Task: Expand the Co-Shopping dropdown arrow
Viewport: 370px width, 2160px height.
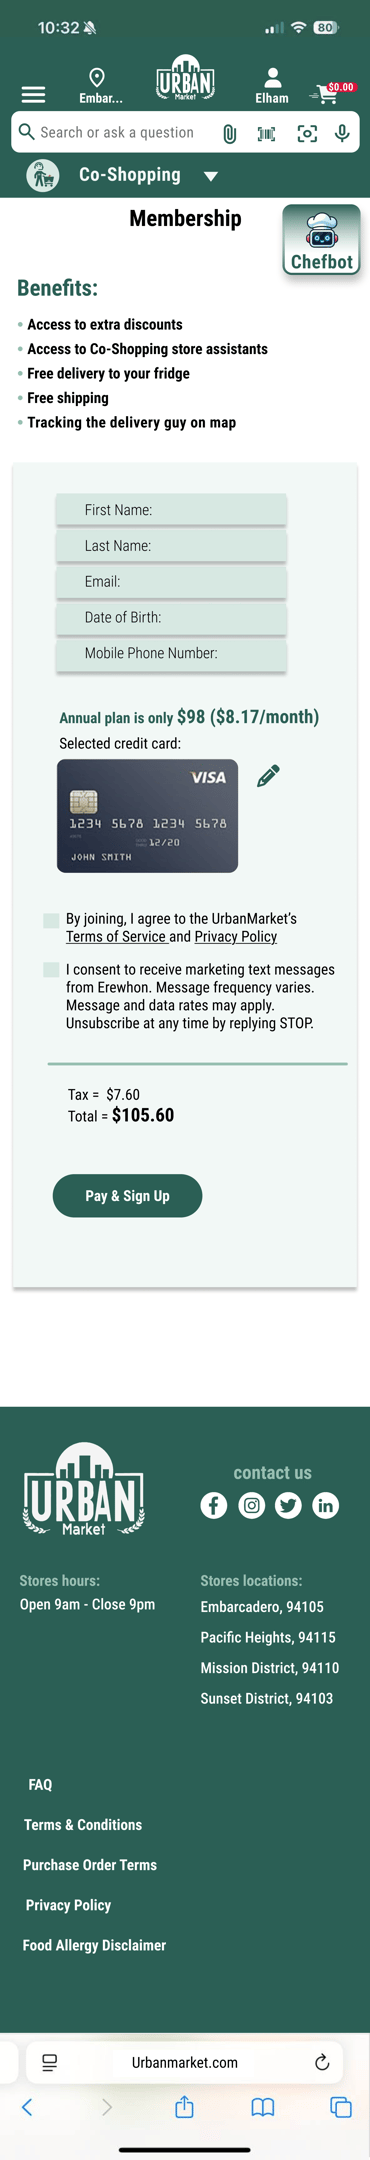Action: (x=211, y=176)
